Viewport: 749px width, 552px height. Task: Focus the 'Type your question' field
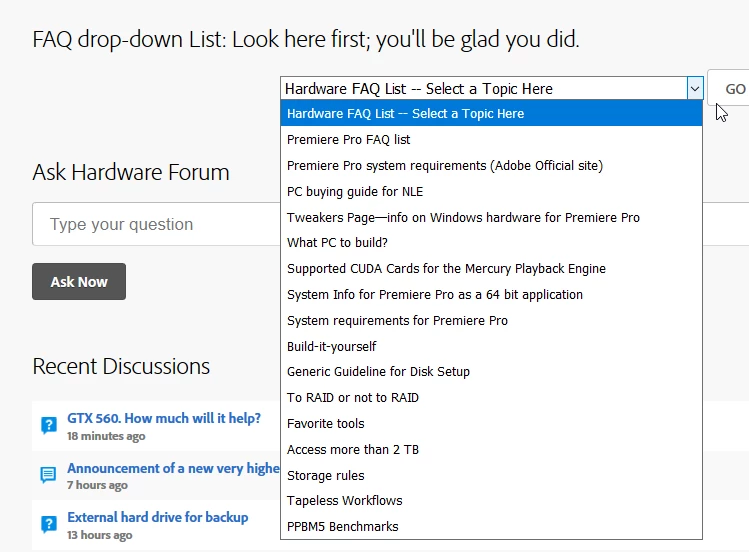156,224
